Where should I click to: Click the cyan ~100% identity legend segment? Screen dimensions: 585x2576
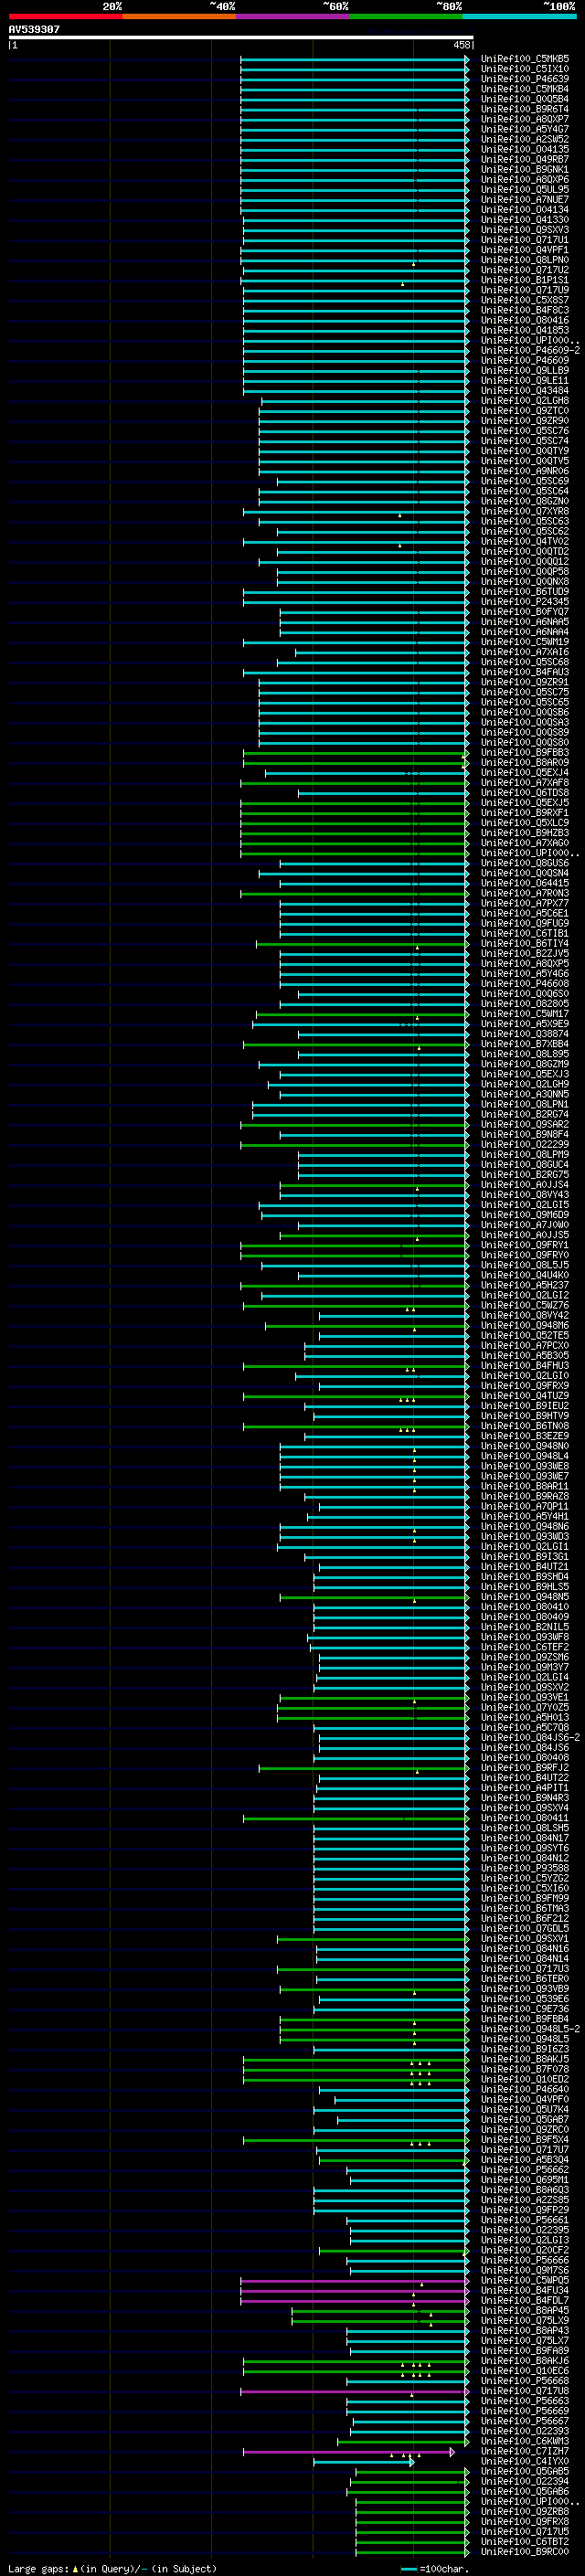point(519,16)
